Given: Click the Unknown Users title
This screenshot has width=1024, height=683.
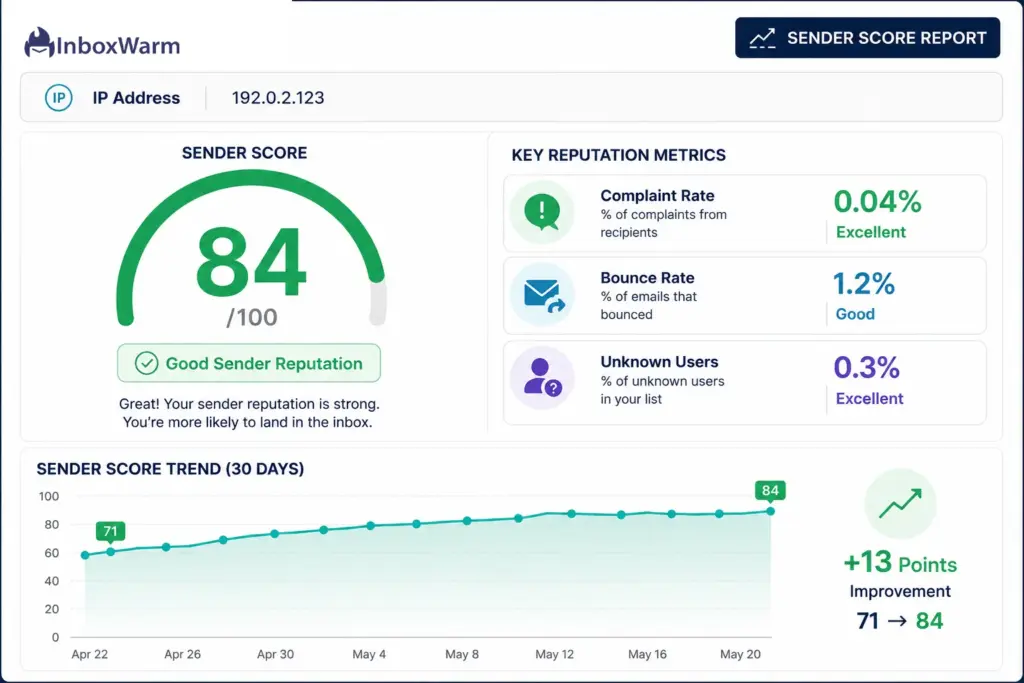Looking at the screenshot, I should pyautogui.click(x=659, y=362).
